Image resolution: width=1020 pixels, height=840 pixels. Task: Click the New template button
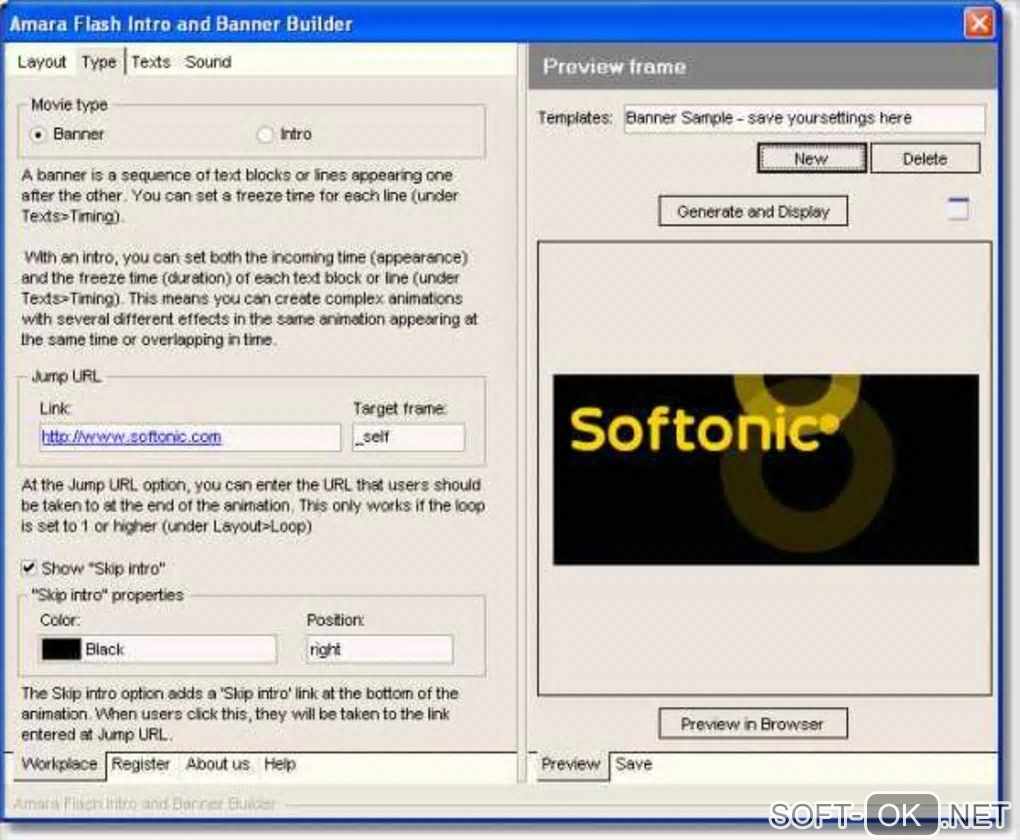tap(812, 159)
